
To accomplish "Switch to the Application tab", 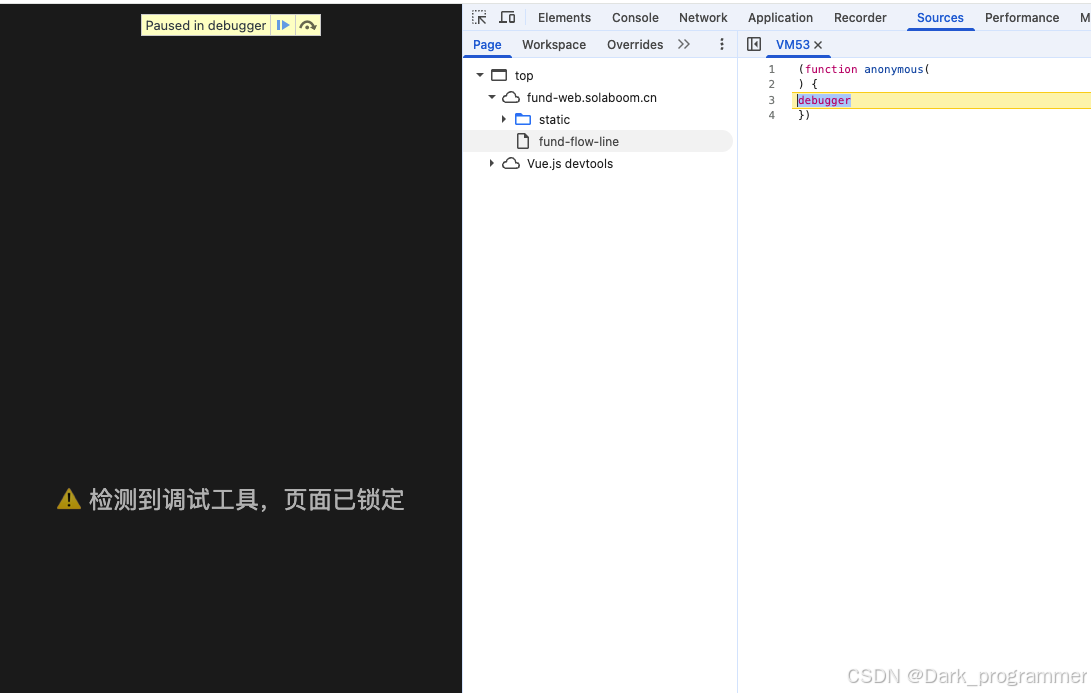I will point(780,17).
